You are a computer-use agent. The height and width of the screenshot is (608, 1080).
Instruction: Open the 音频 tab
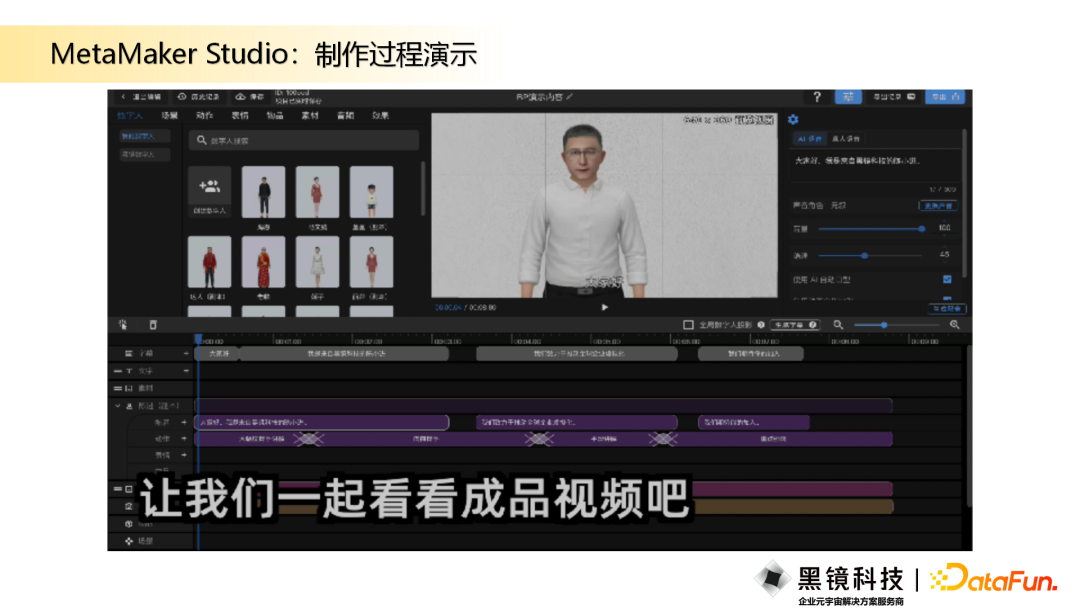(x=345, y=116)
